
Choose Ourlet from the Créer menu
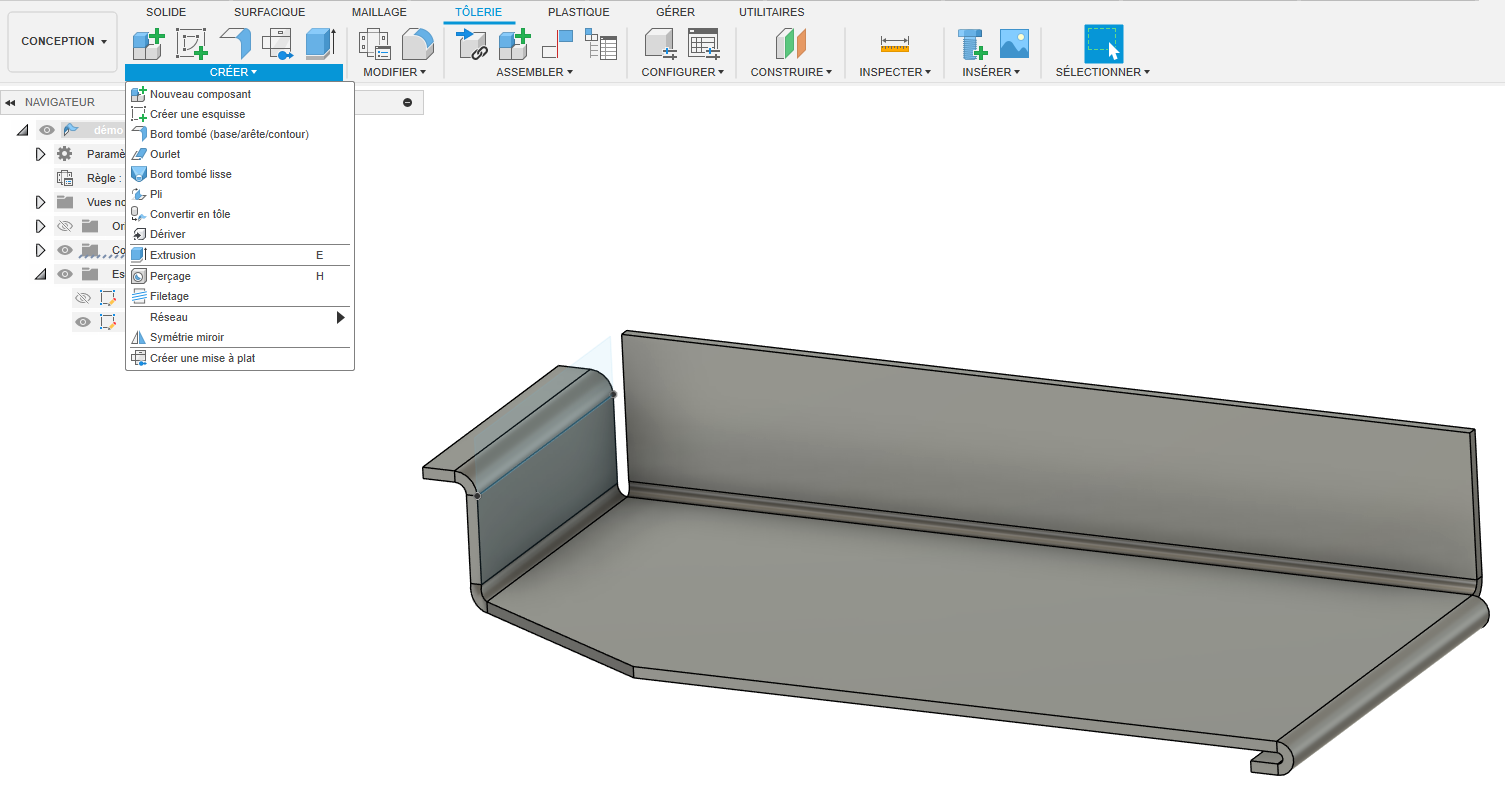[x=165, y=154]
